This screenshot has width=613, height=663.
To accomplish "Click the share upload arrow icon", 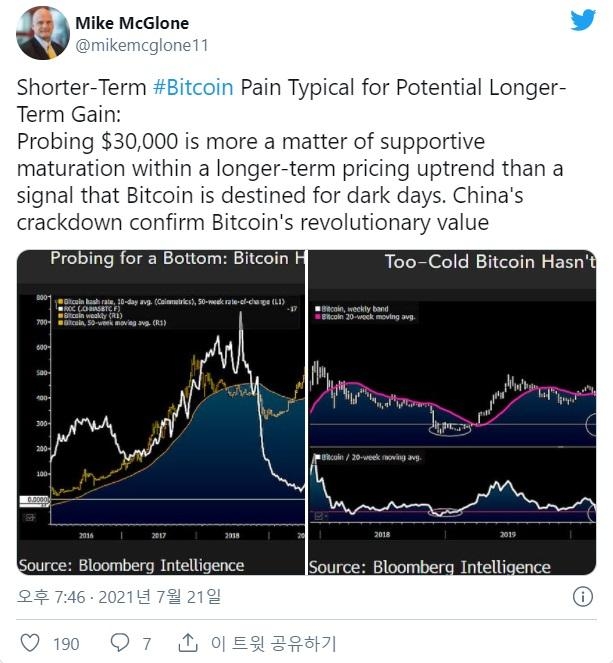I will tap(188, 642).
